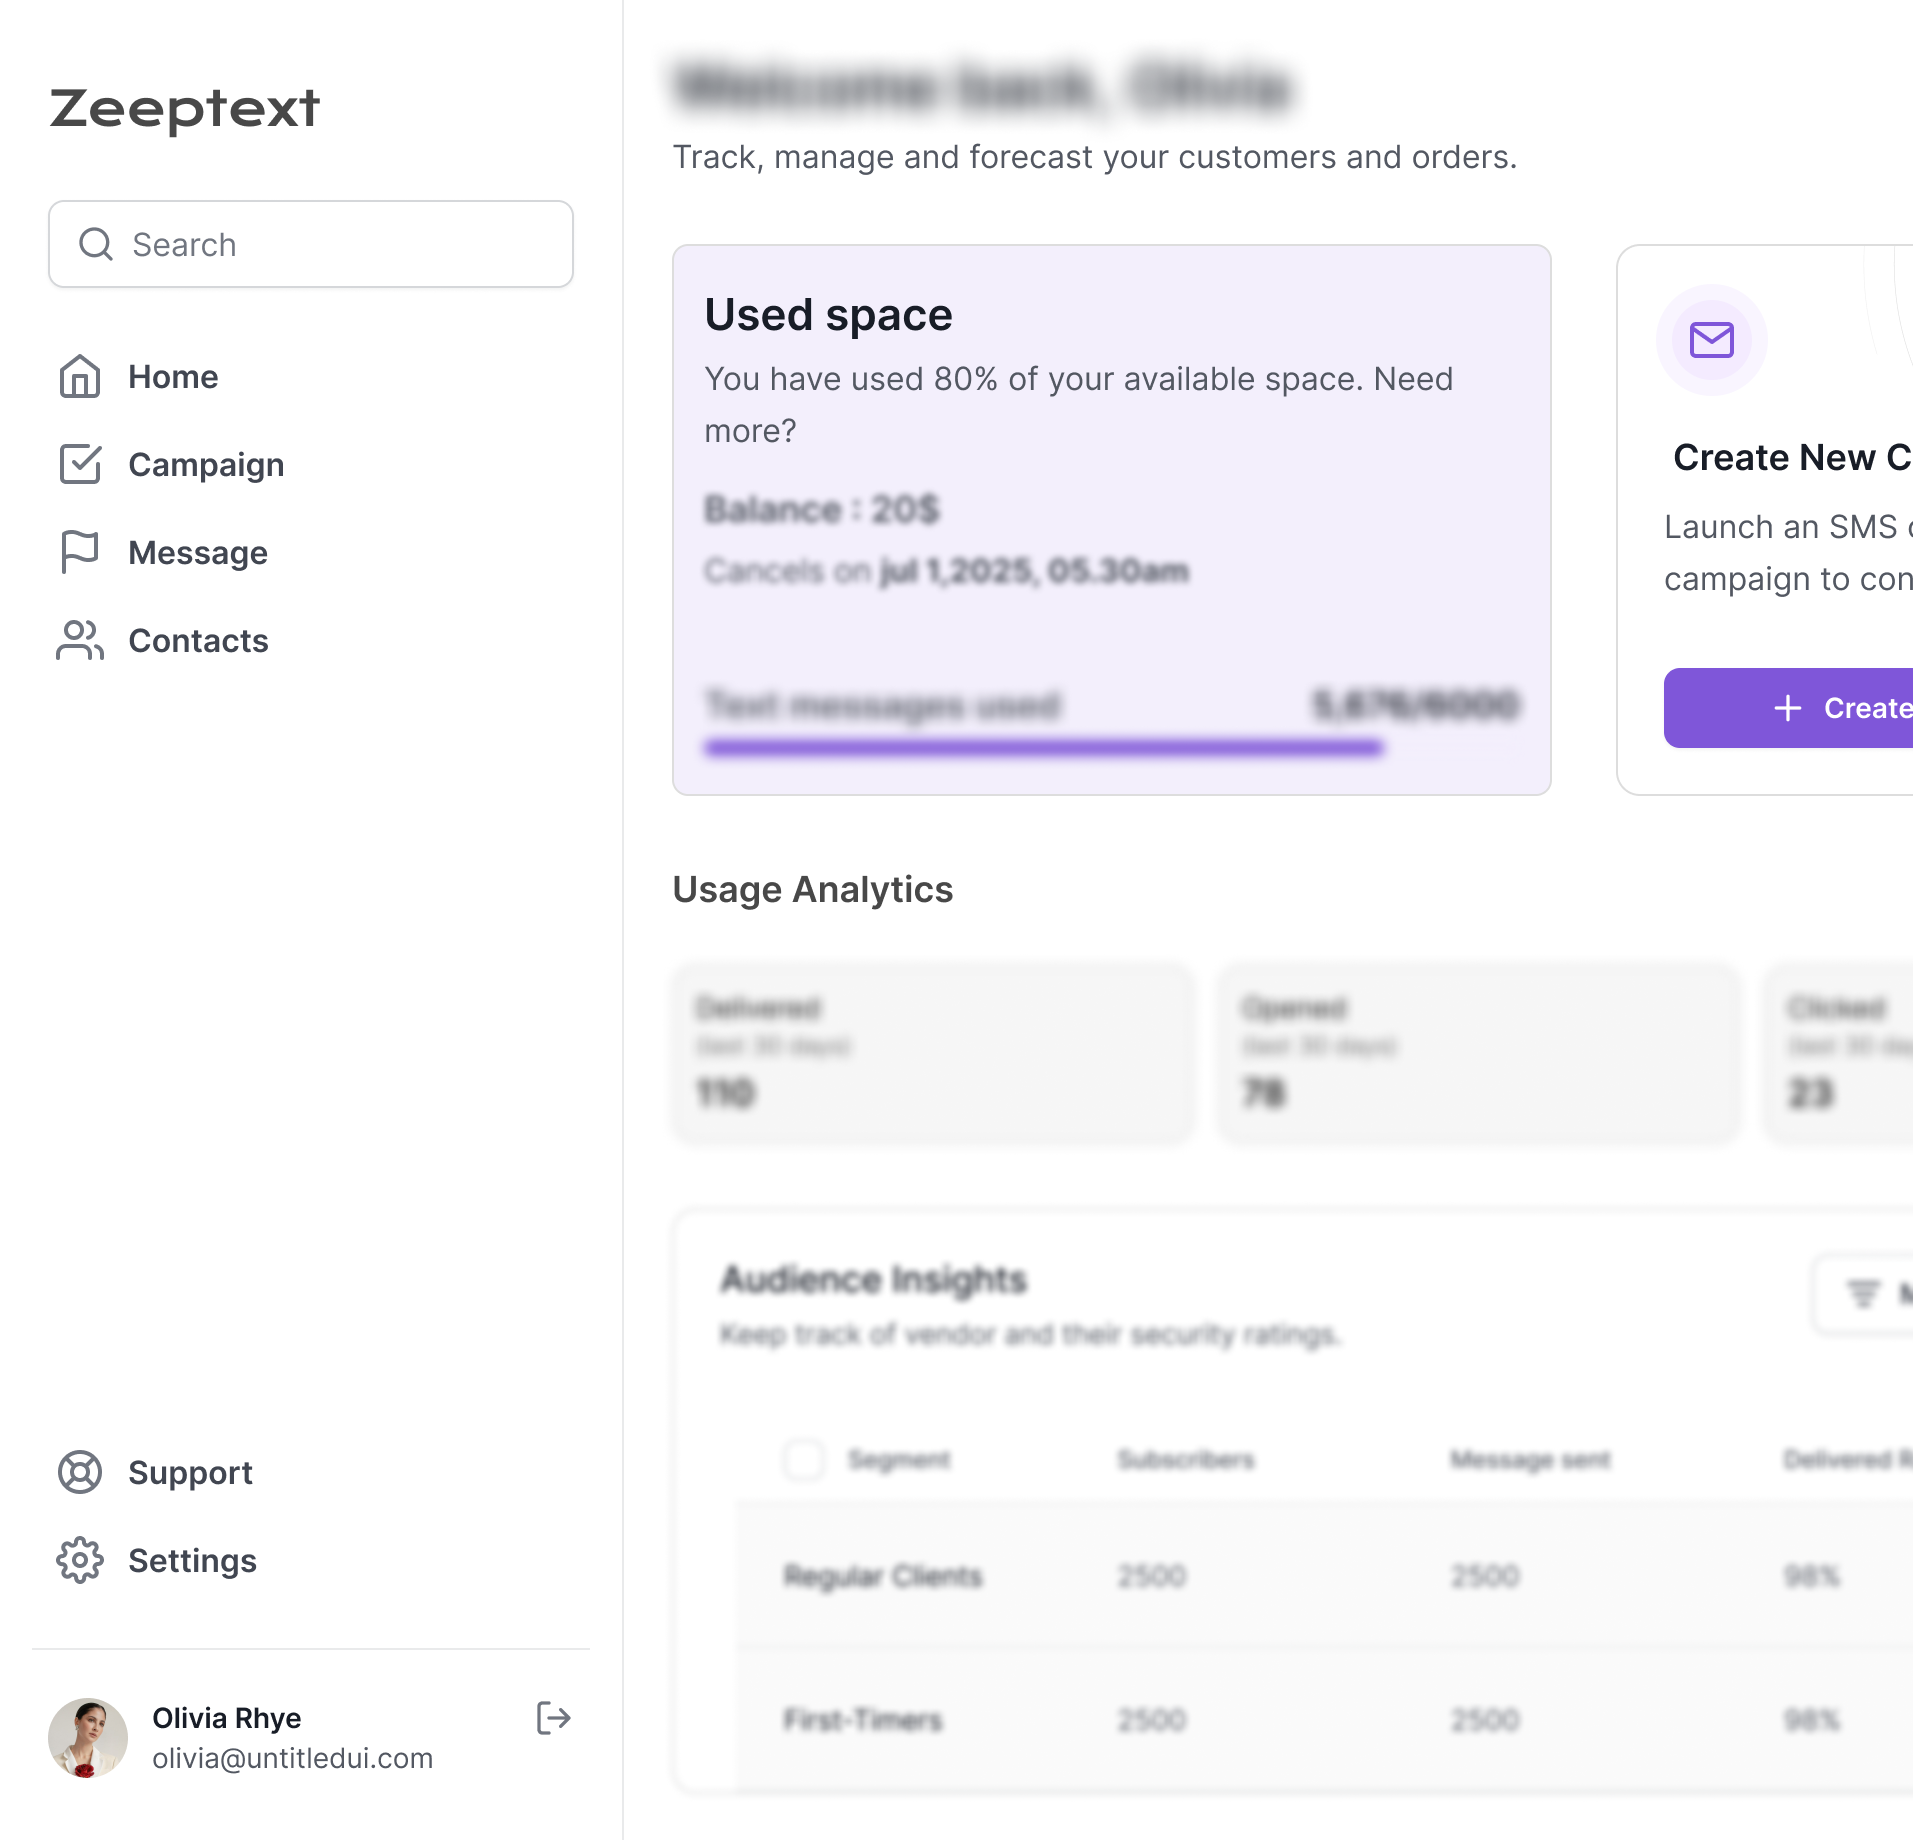Image resolution: width=1913 pixels, height=1840 pixels.
Task: Toggle the select-all checkbox beside Segment
Action: [803, 1460]
